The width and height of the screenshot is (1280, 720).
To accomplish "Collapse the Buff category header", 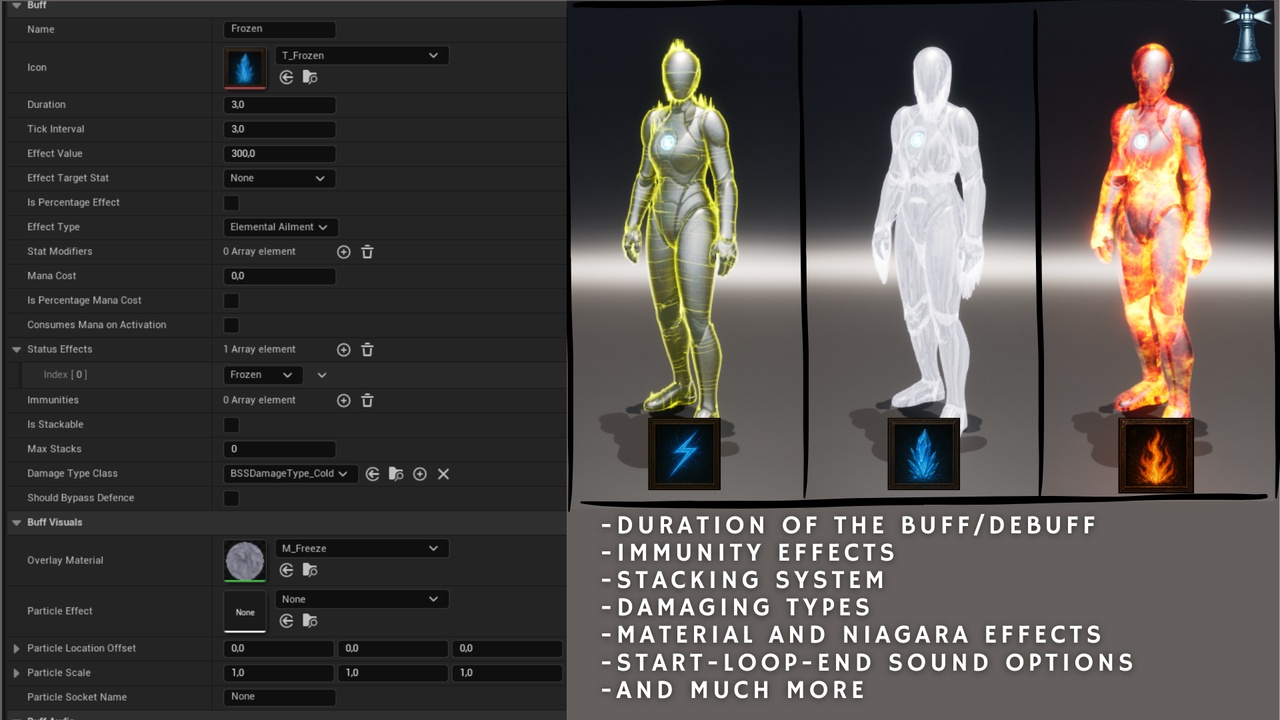I will click(x=16, y=6).
